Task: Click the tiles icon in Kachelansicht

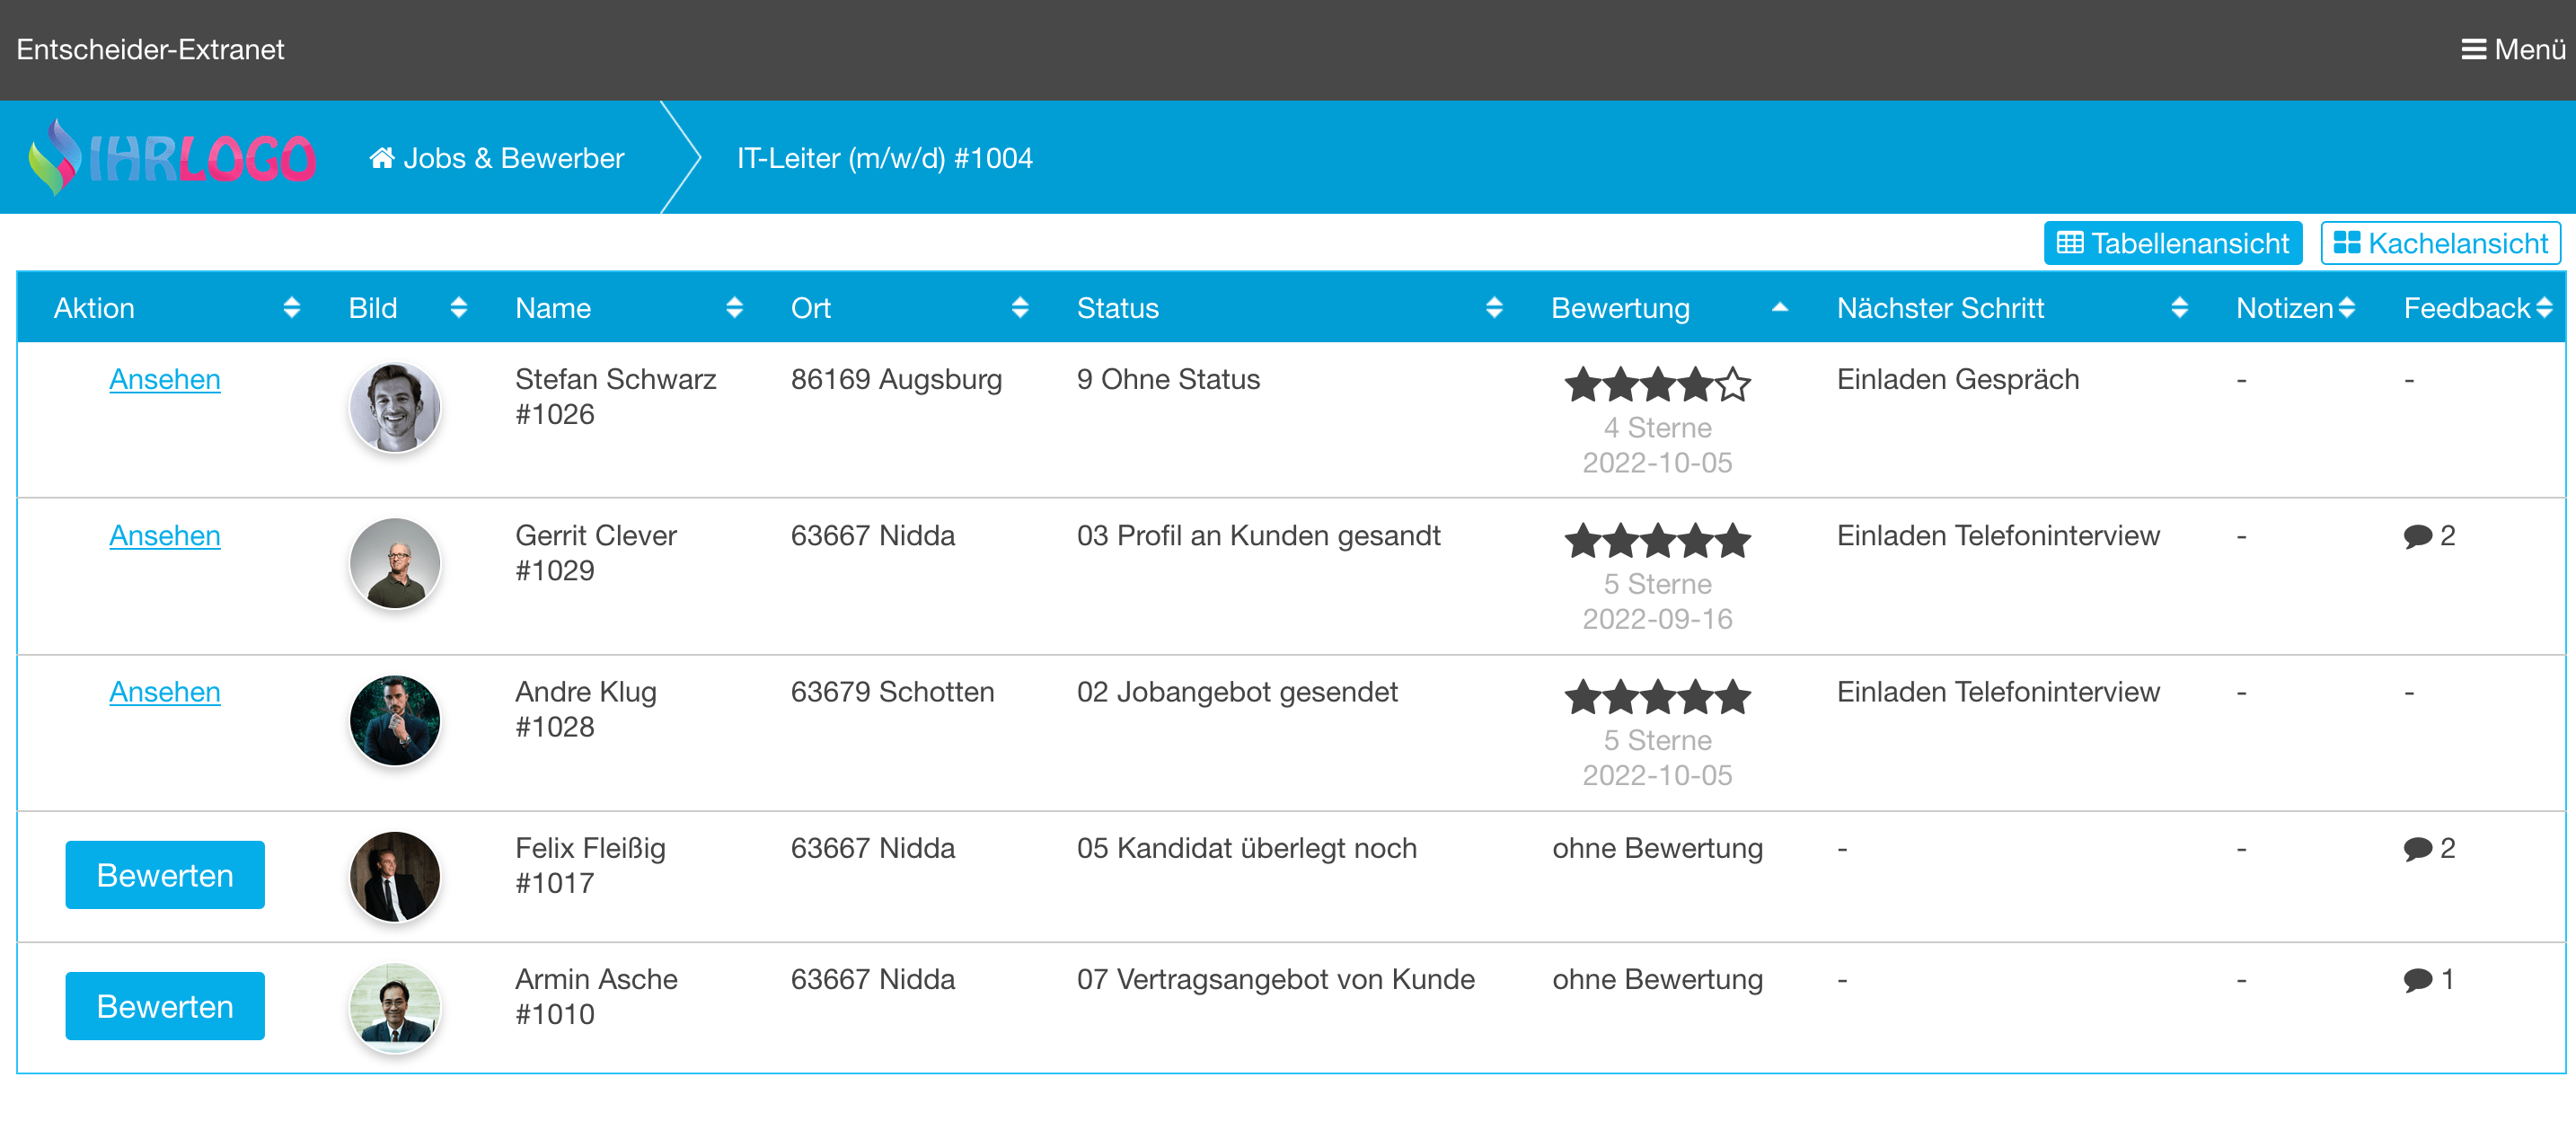Action: pos(2346,243)
